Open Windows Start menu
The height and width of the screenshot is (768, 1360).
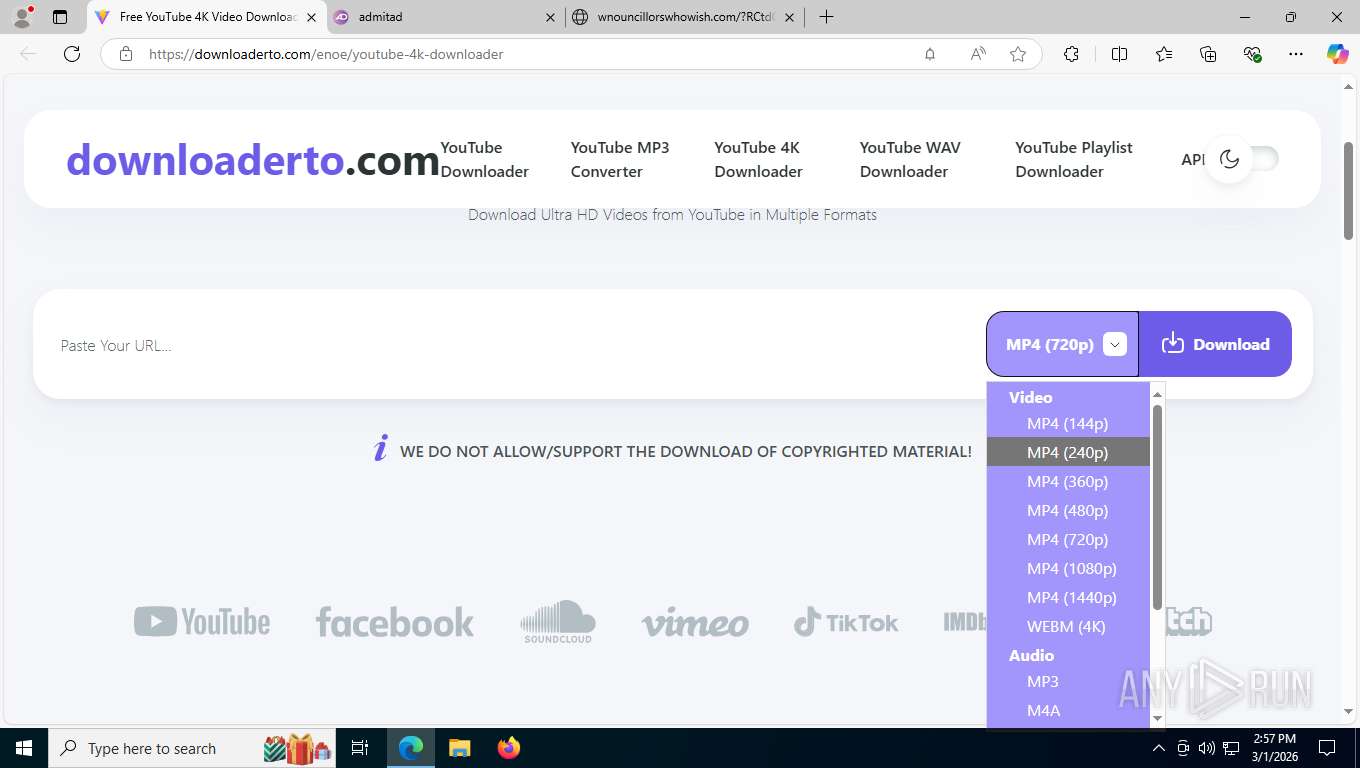pyautogui.click(x=23, y=748)
